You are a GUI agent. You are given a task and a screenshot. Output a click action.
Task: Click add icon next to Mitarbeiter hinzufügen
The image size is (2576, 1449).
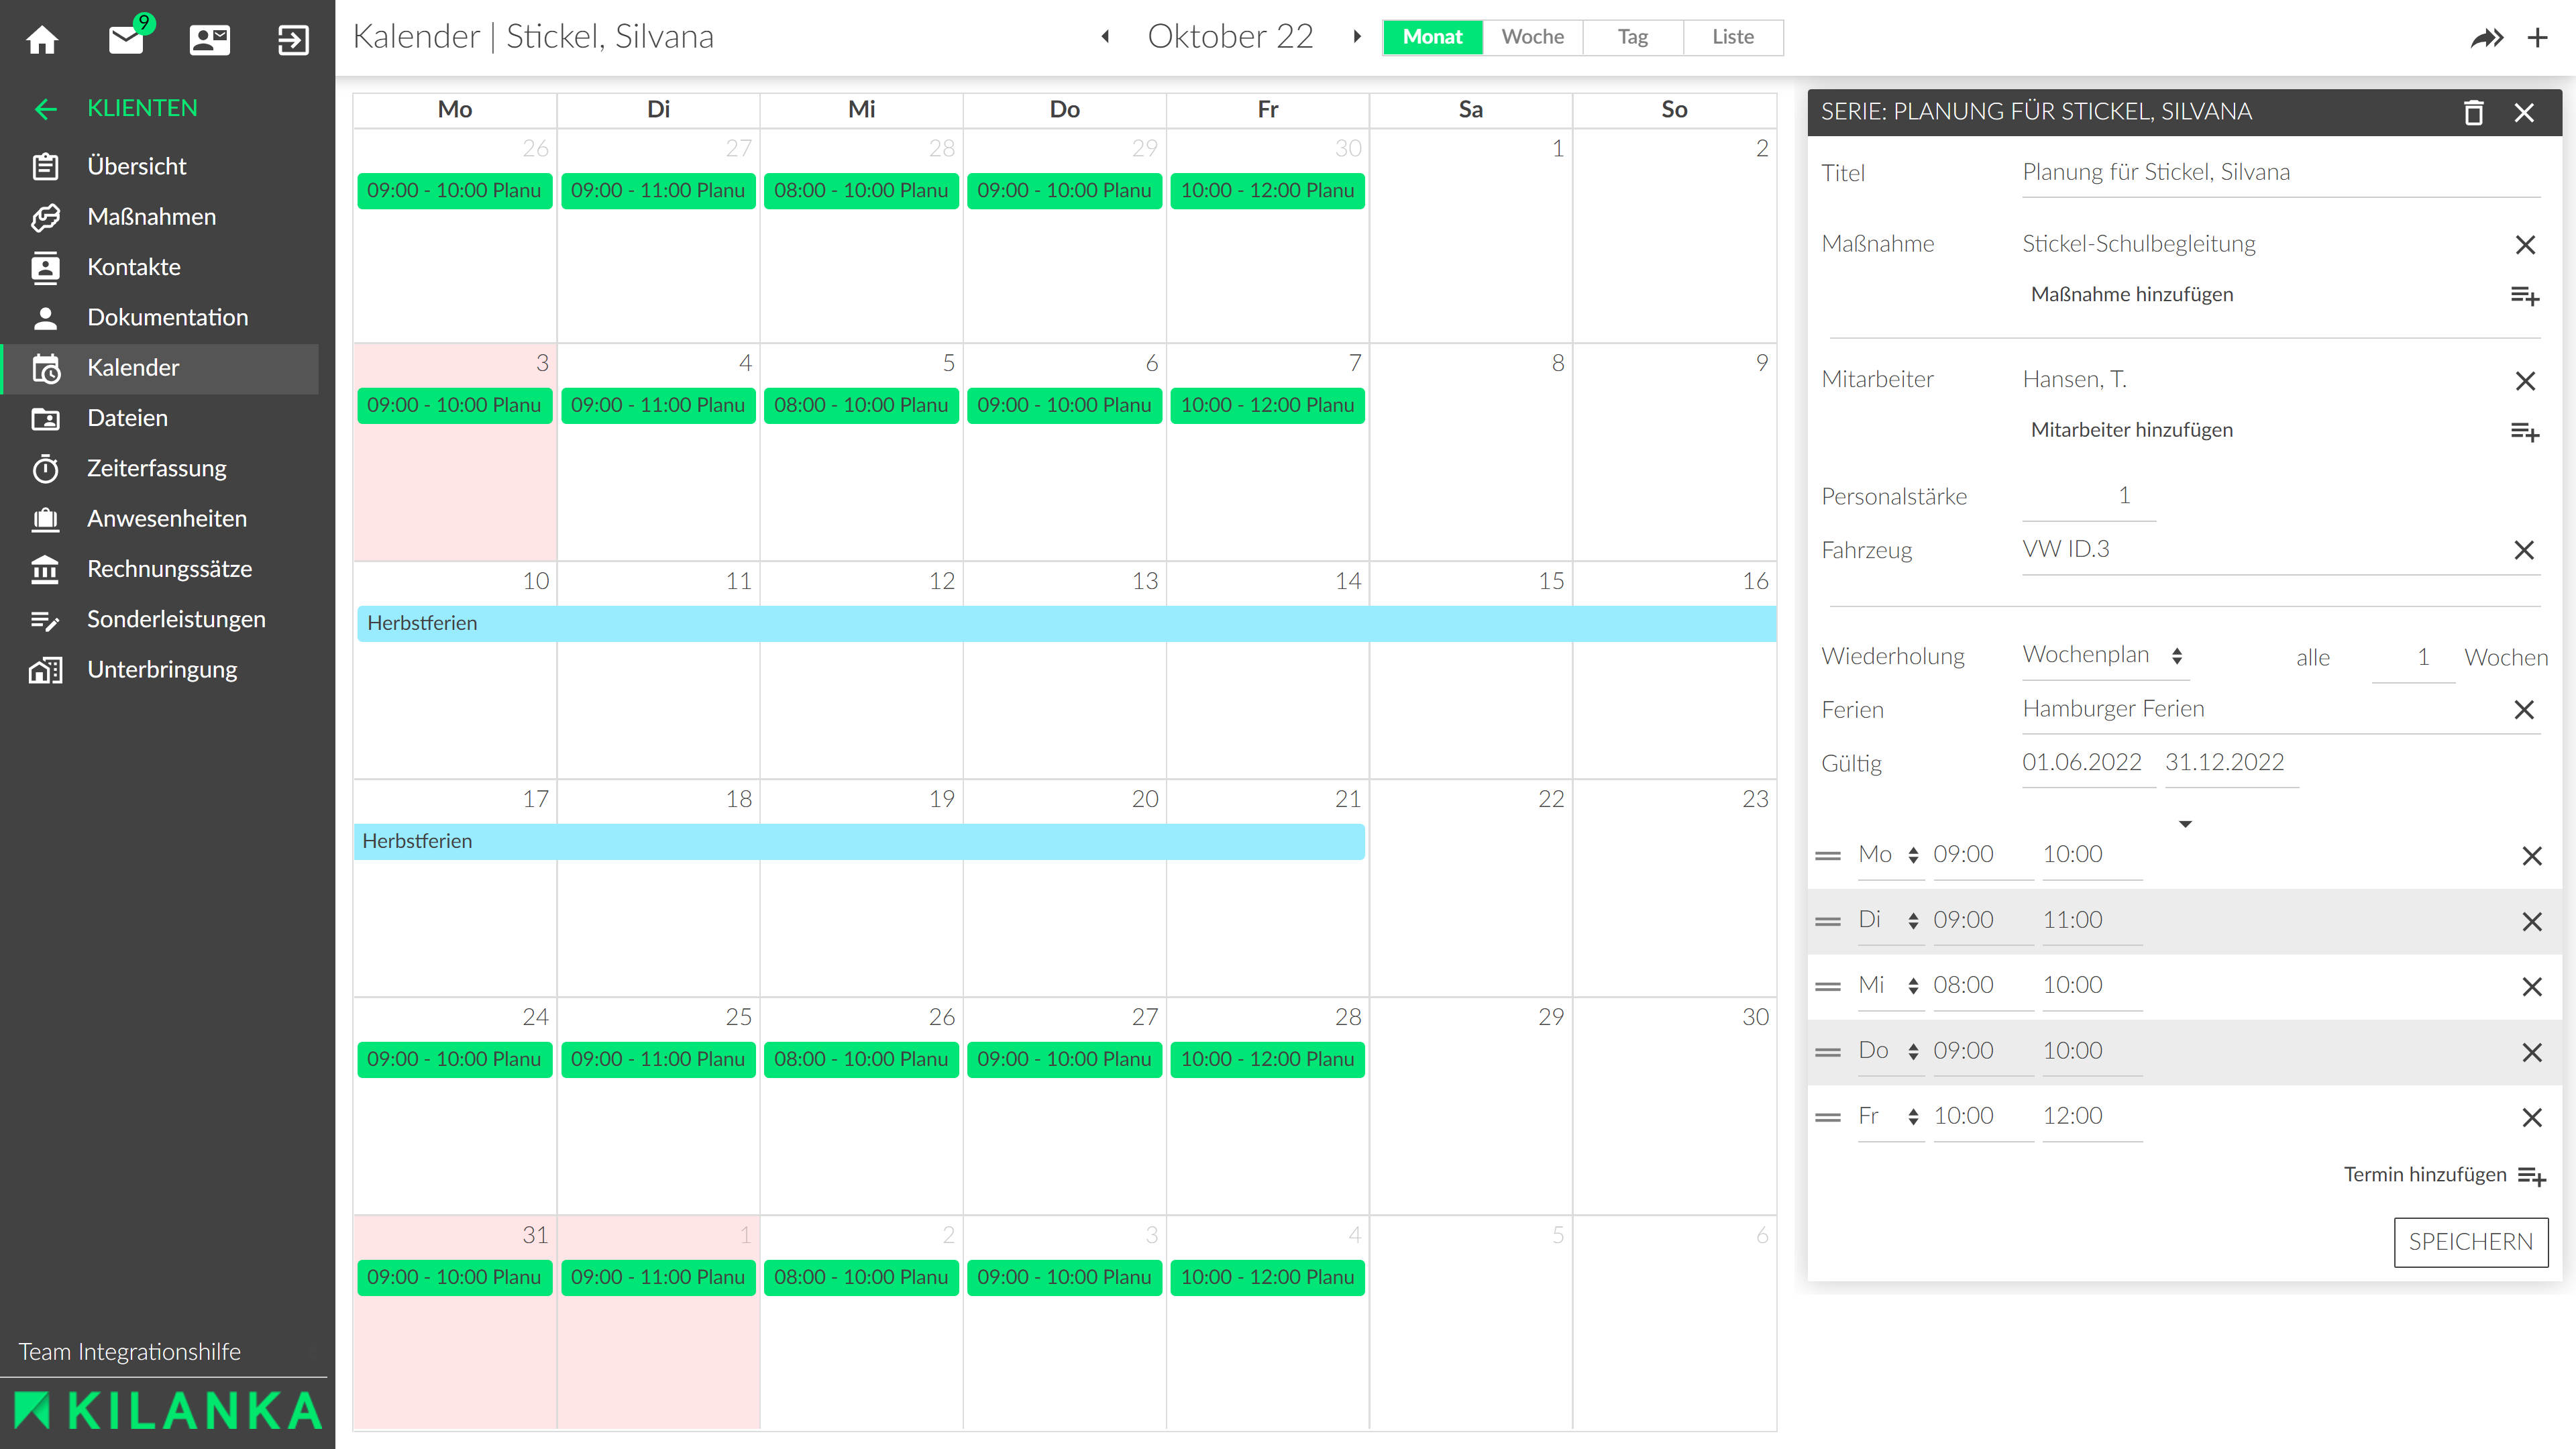coord(2525,432)
